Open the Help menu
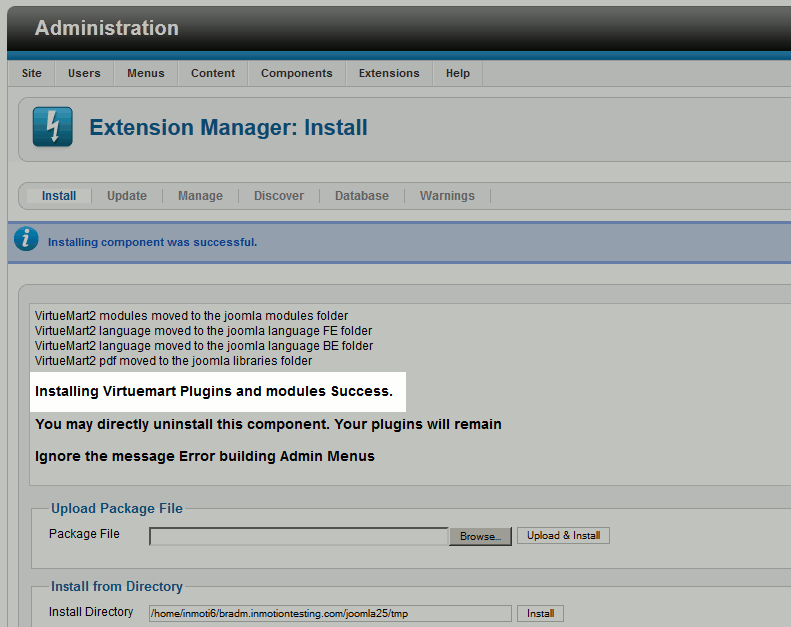This screenshot has height=627, width=791. pyautogui.click(x=458, y=73)
